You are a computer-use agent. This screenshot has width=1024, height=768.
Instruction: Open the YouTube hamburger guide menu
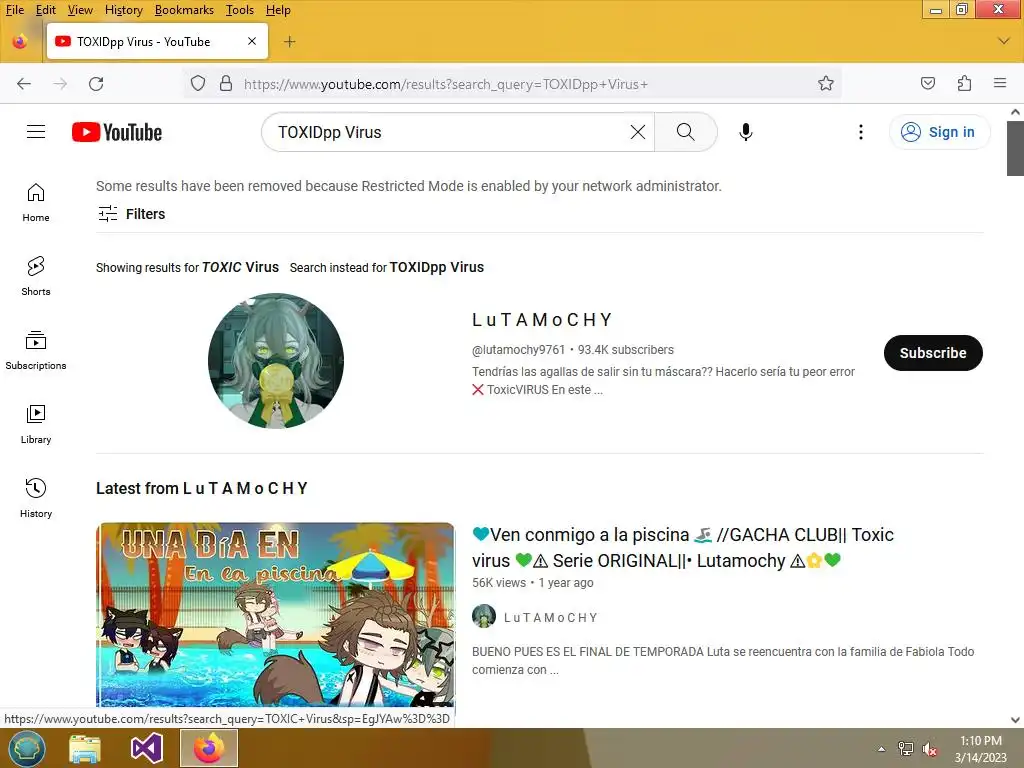[x=36, y=132]
